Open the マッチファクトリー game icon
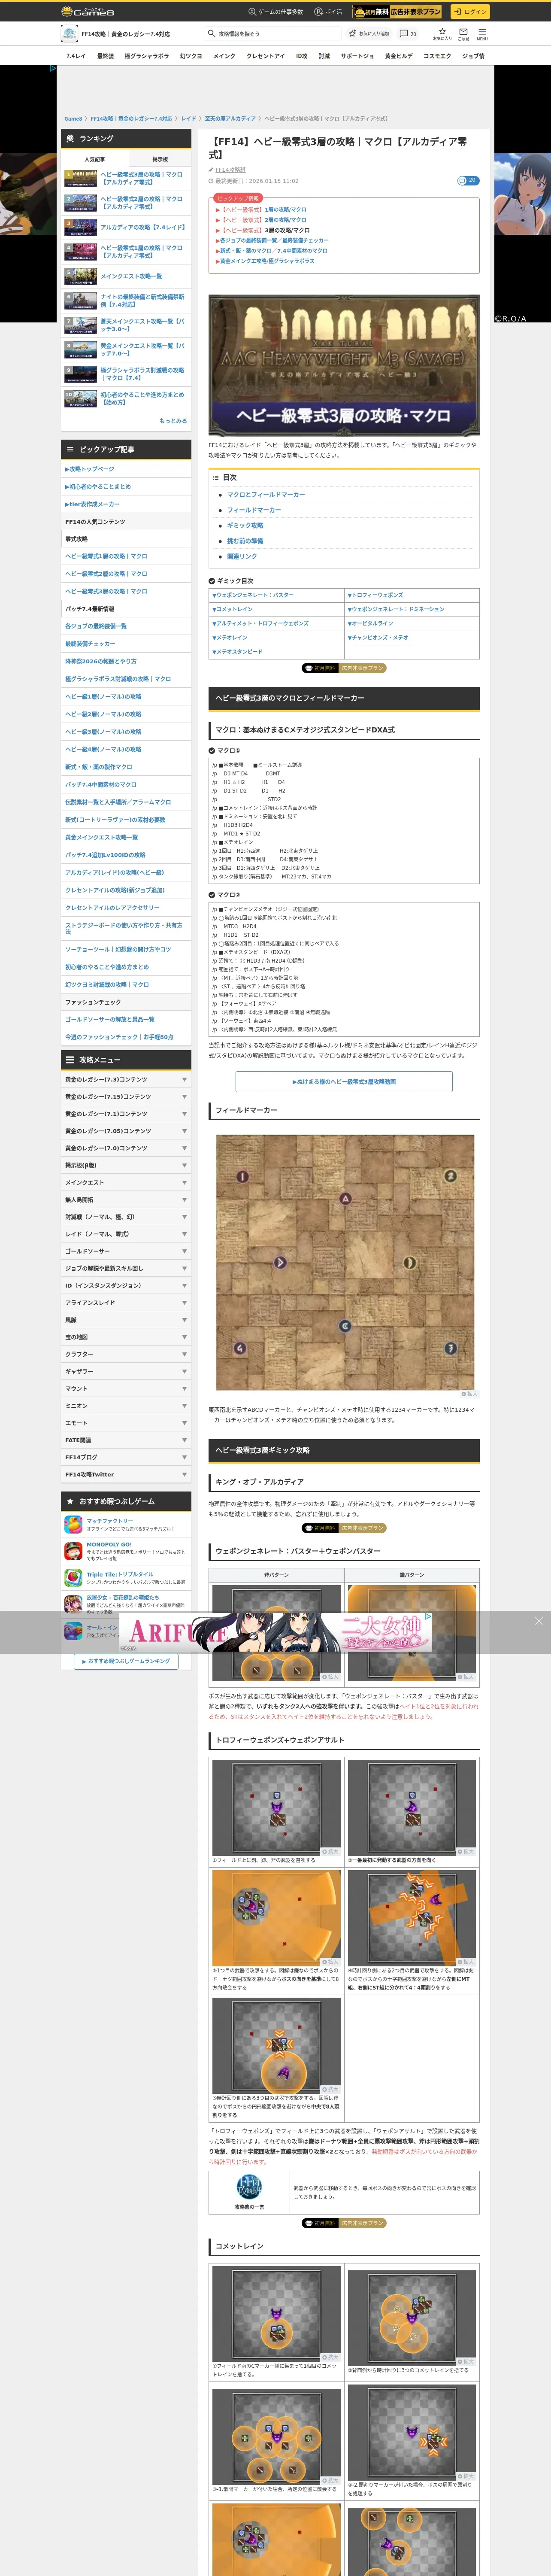The width and height of the screenshot is (551, 2576). tap(73, 1525)
